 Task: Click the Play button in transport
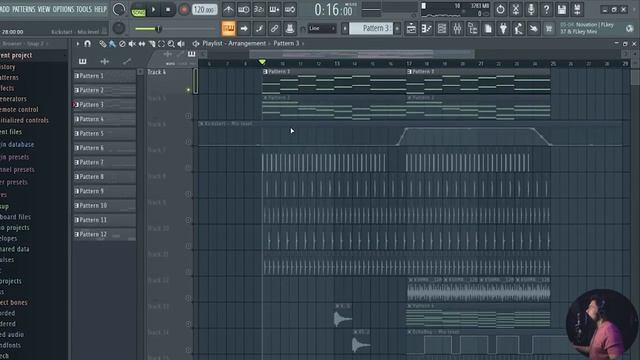click(153, 9)
